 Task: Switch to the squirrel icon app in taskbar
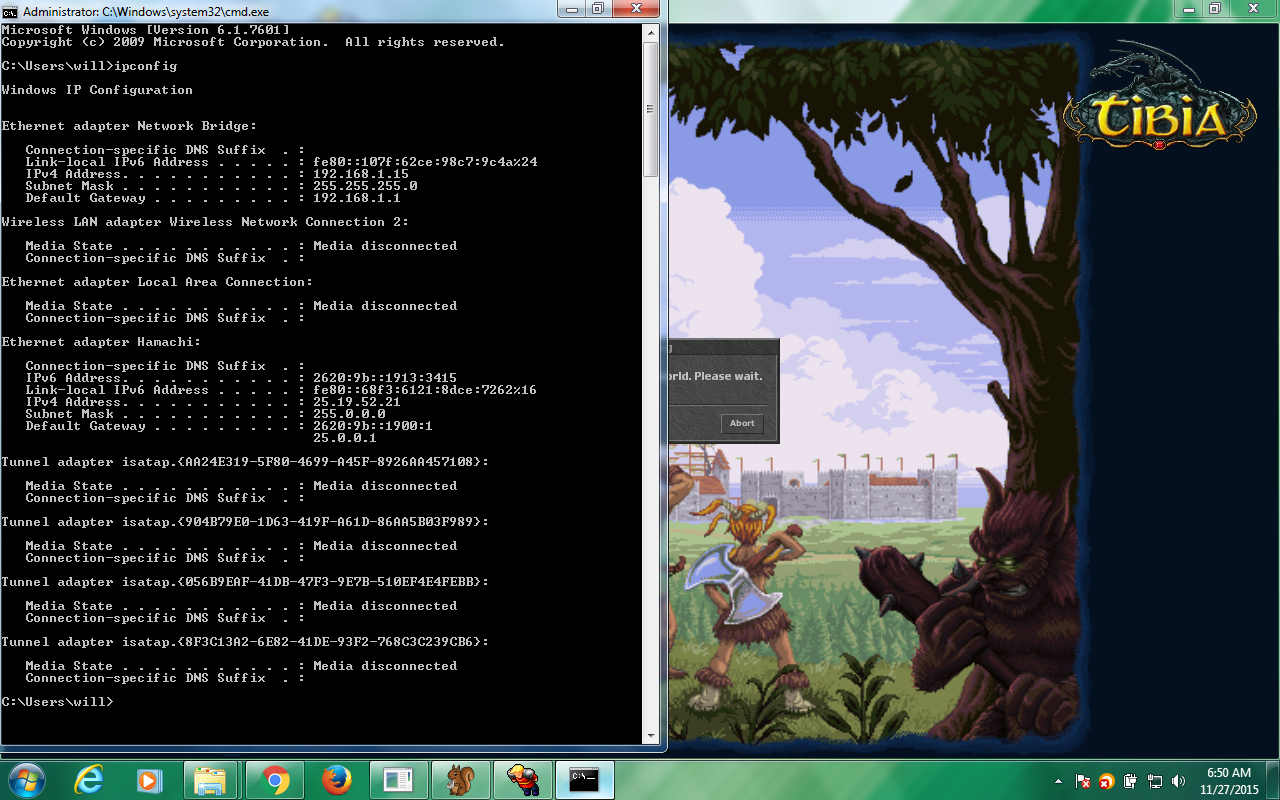pos(460,780)
